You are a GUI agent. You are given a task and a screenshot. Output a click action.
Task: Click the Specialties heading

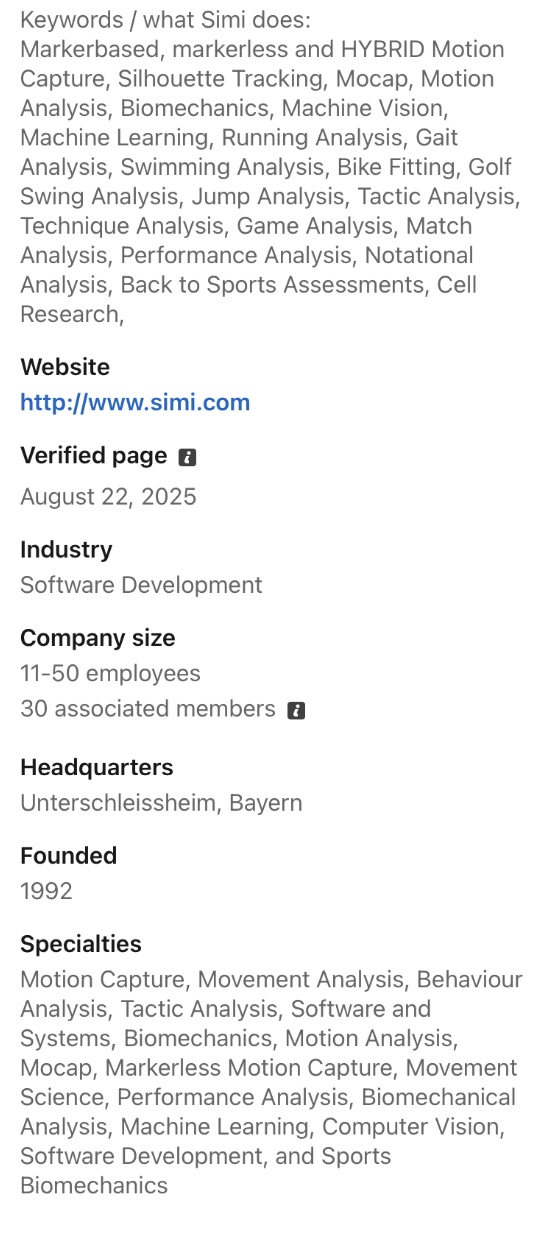coord(81,944)
